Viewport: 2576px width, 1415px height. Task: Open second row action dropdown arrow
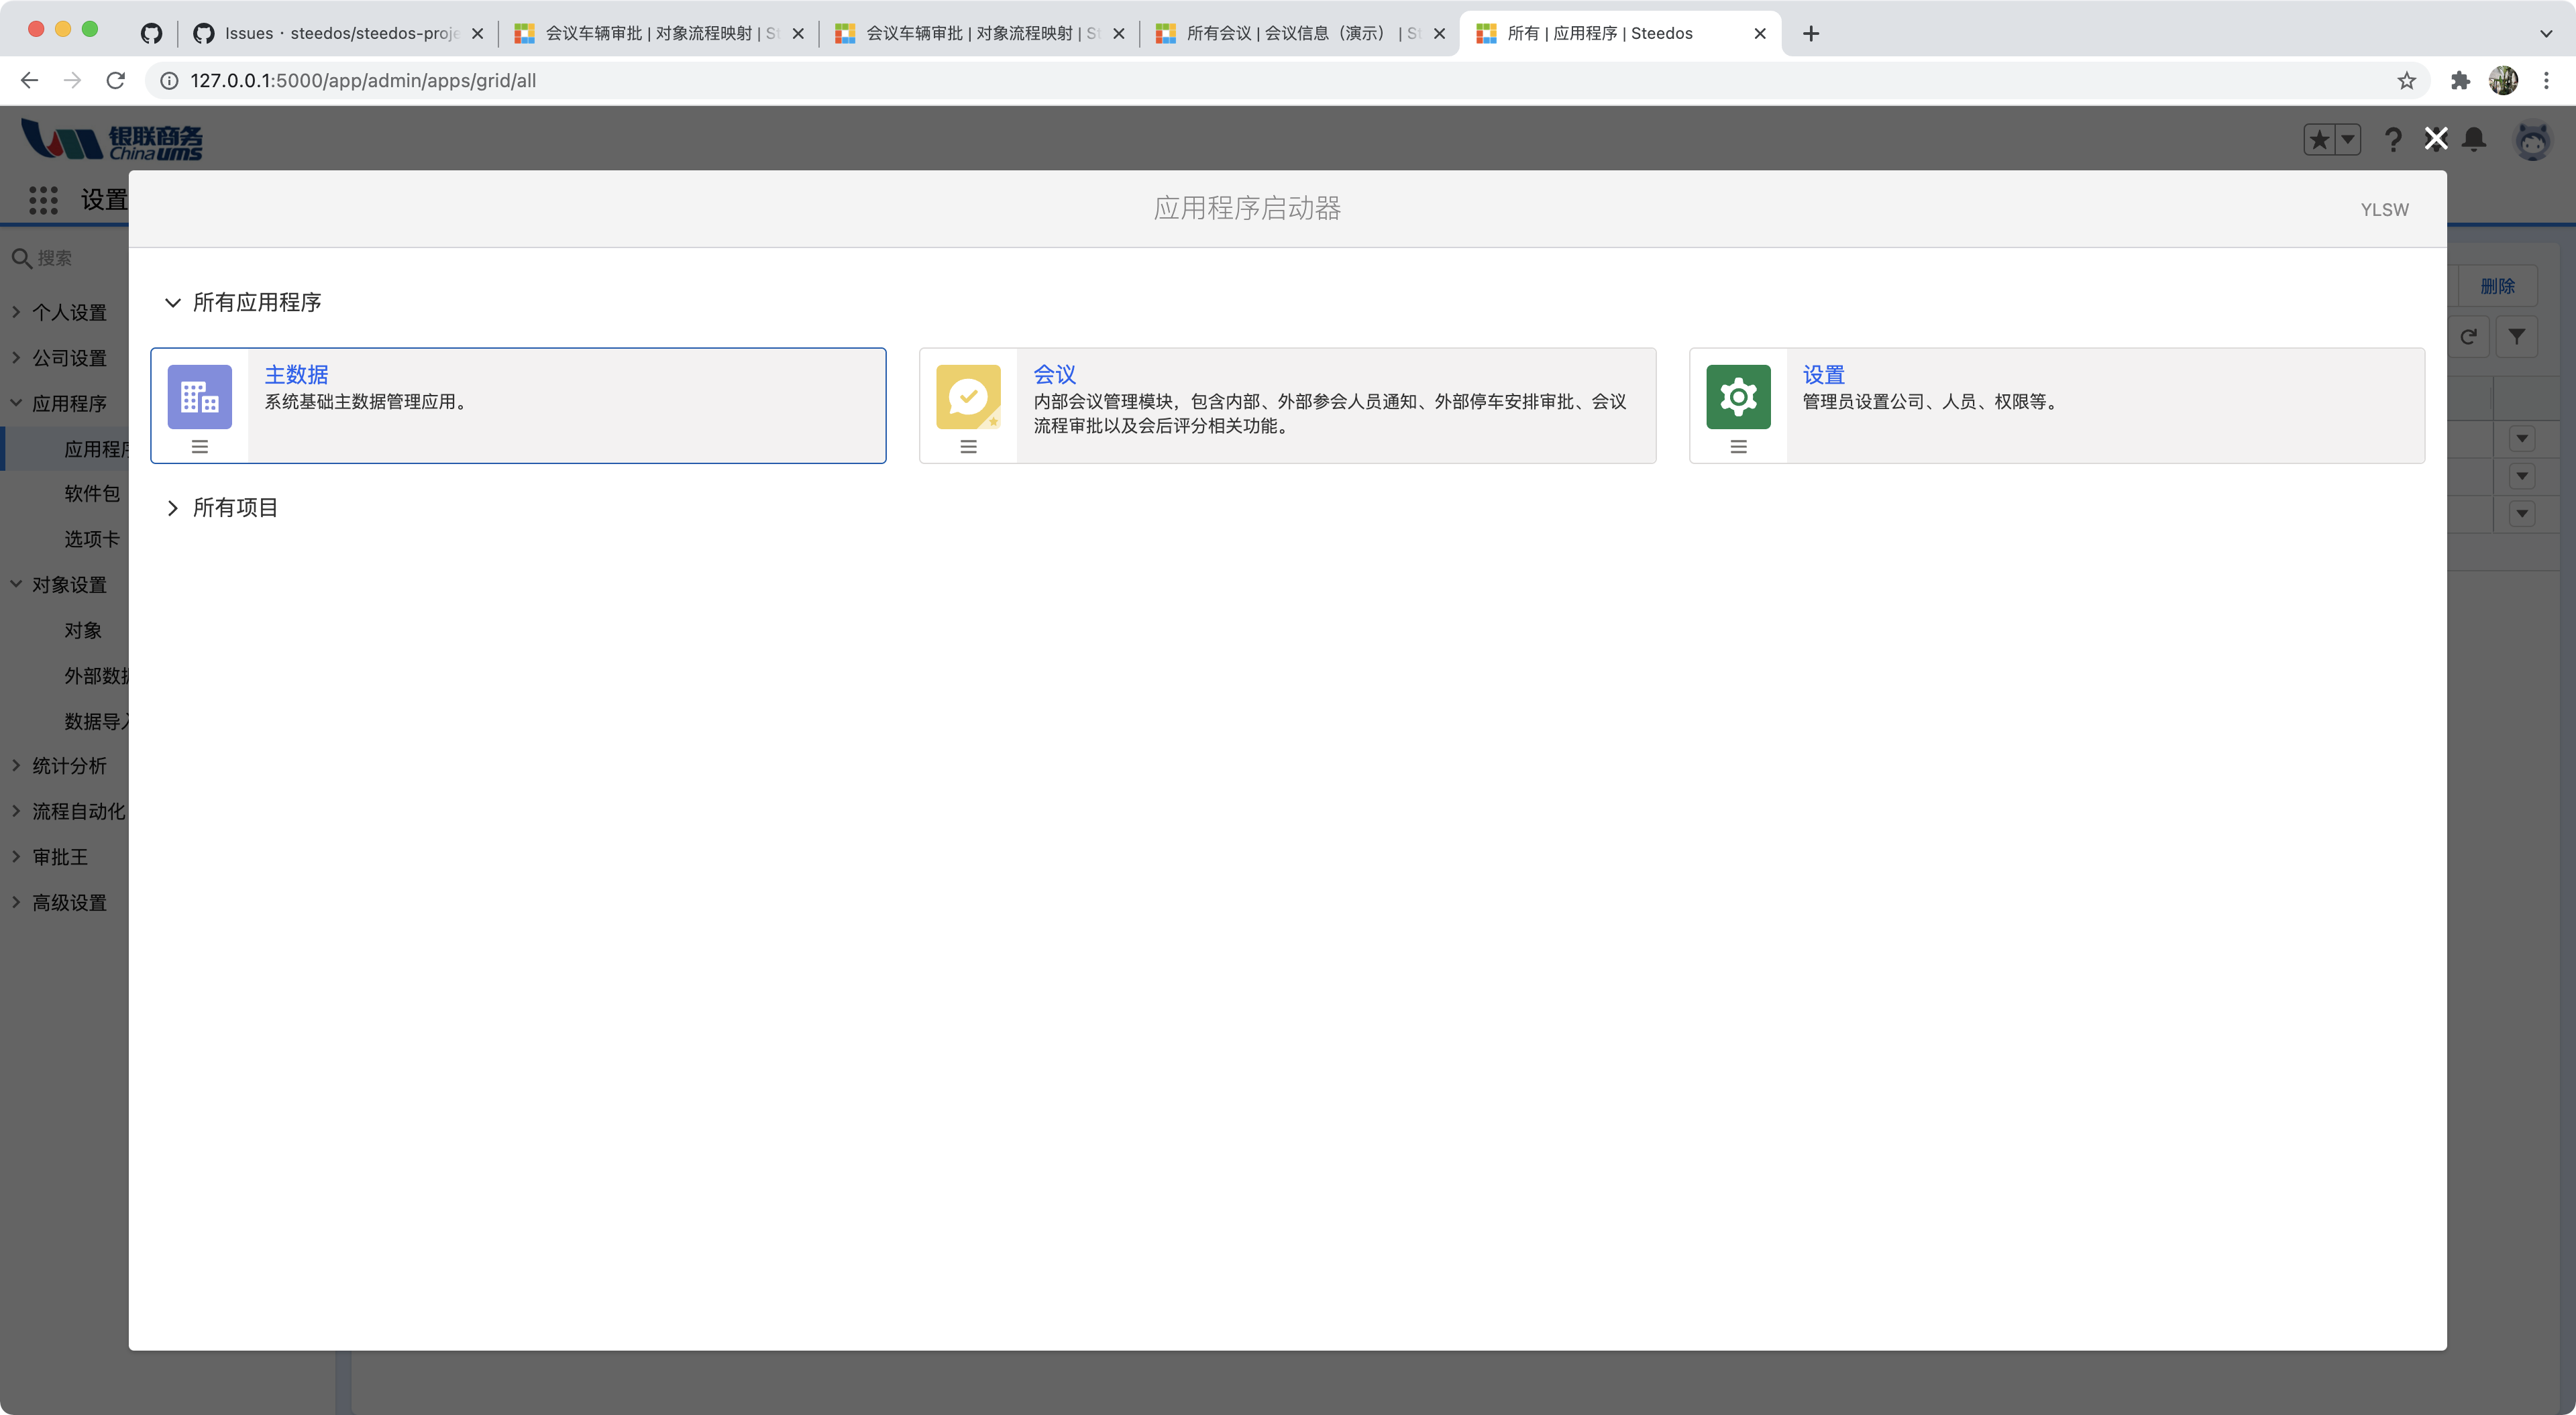pos(2522,476)
